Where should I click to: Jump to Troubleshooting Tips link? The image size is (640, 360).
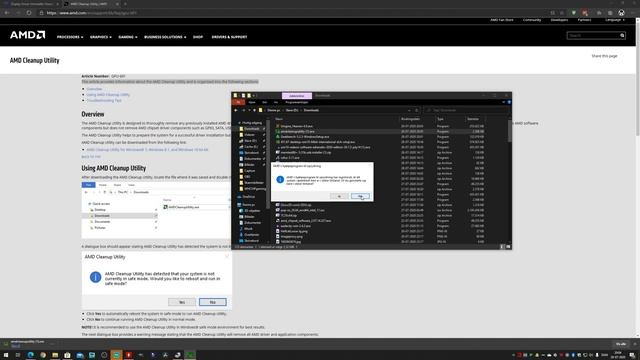click(x=104, y=100)
